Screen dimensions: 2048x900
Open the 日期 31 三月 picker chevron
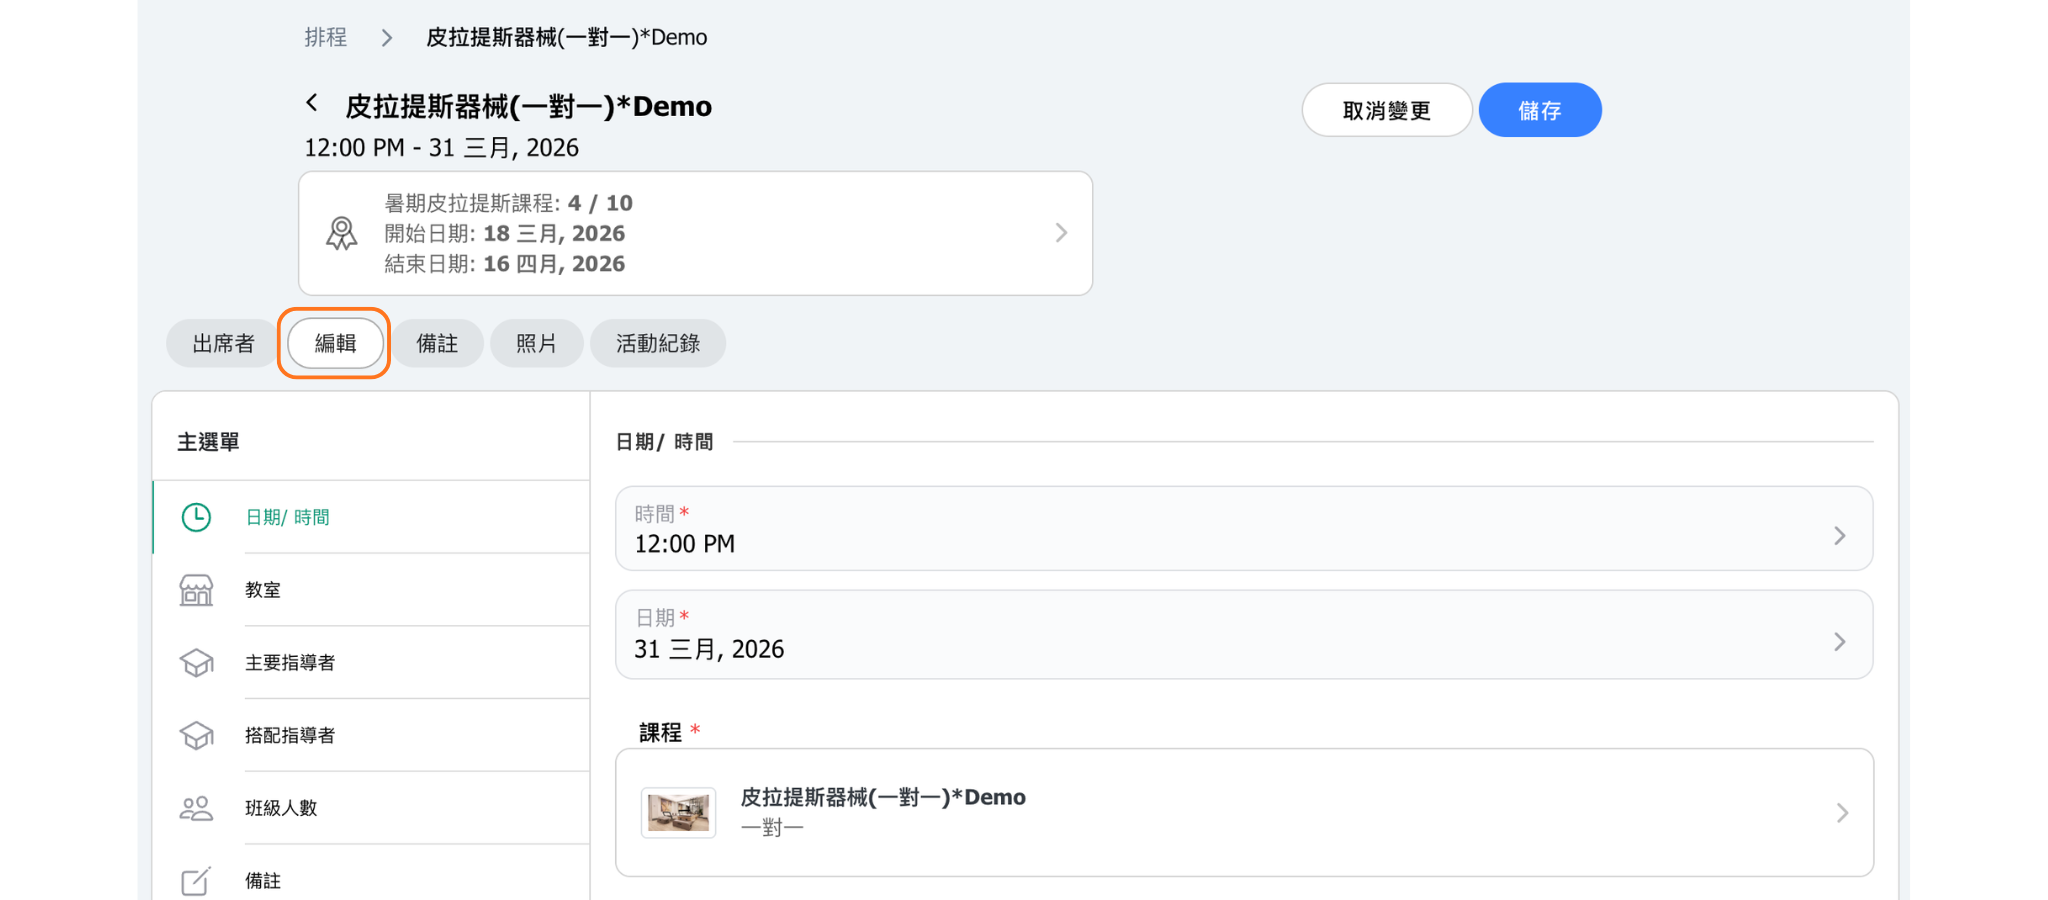pos(1839,642)
